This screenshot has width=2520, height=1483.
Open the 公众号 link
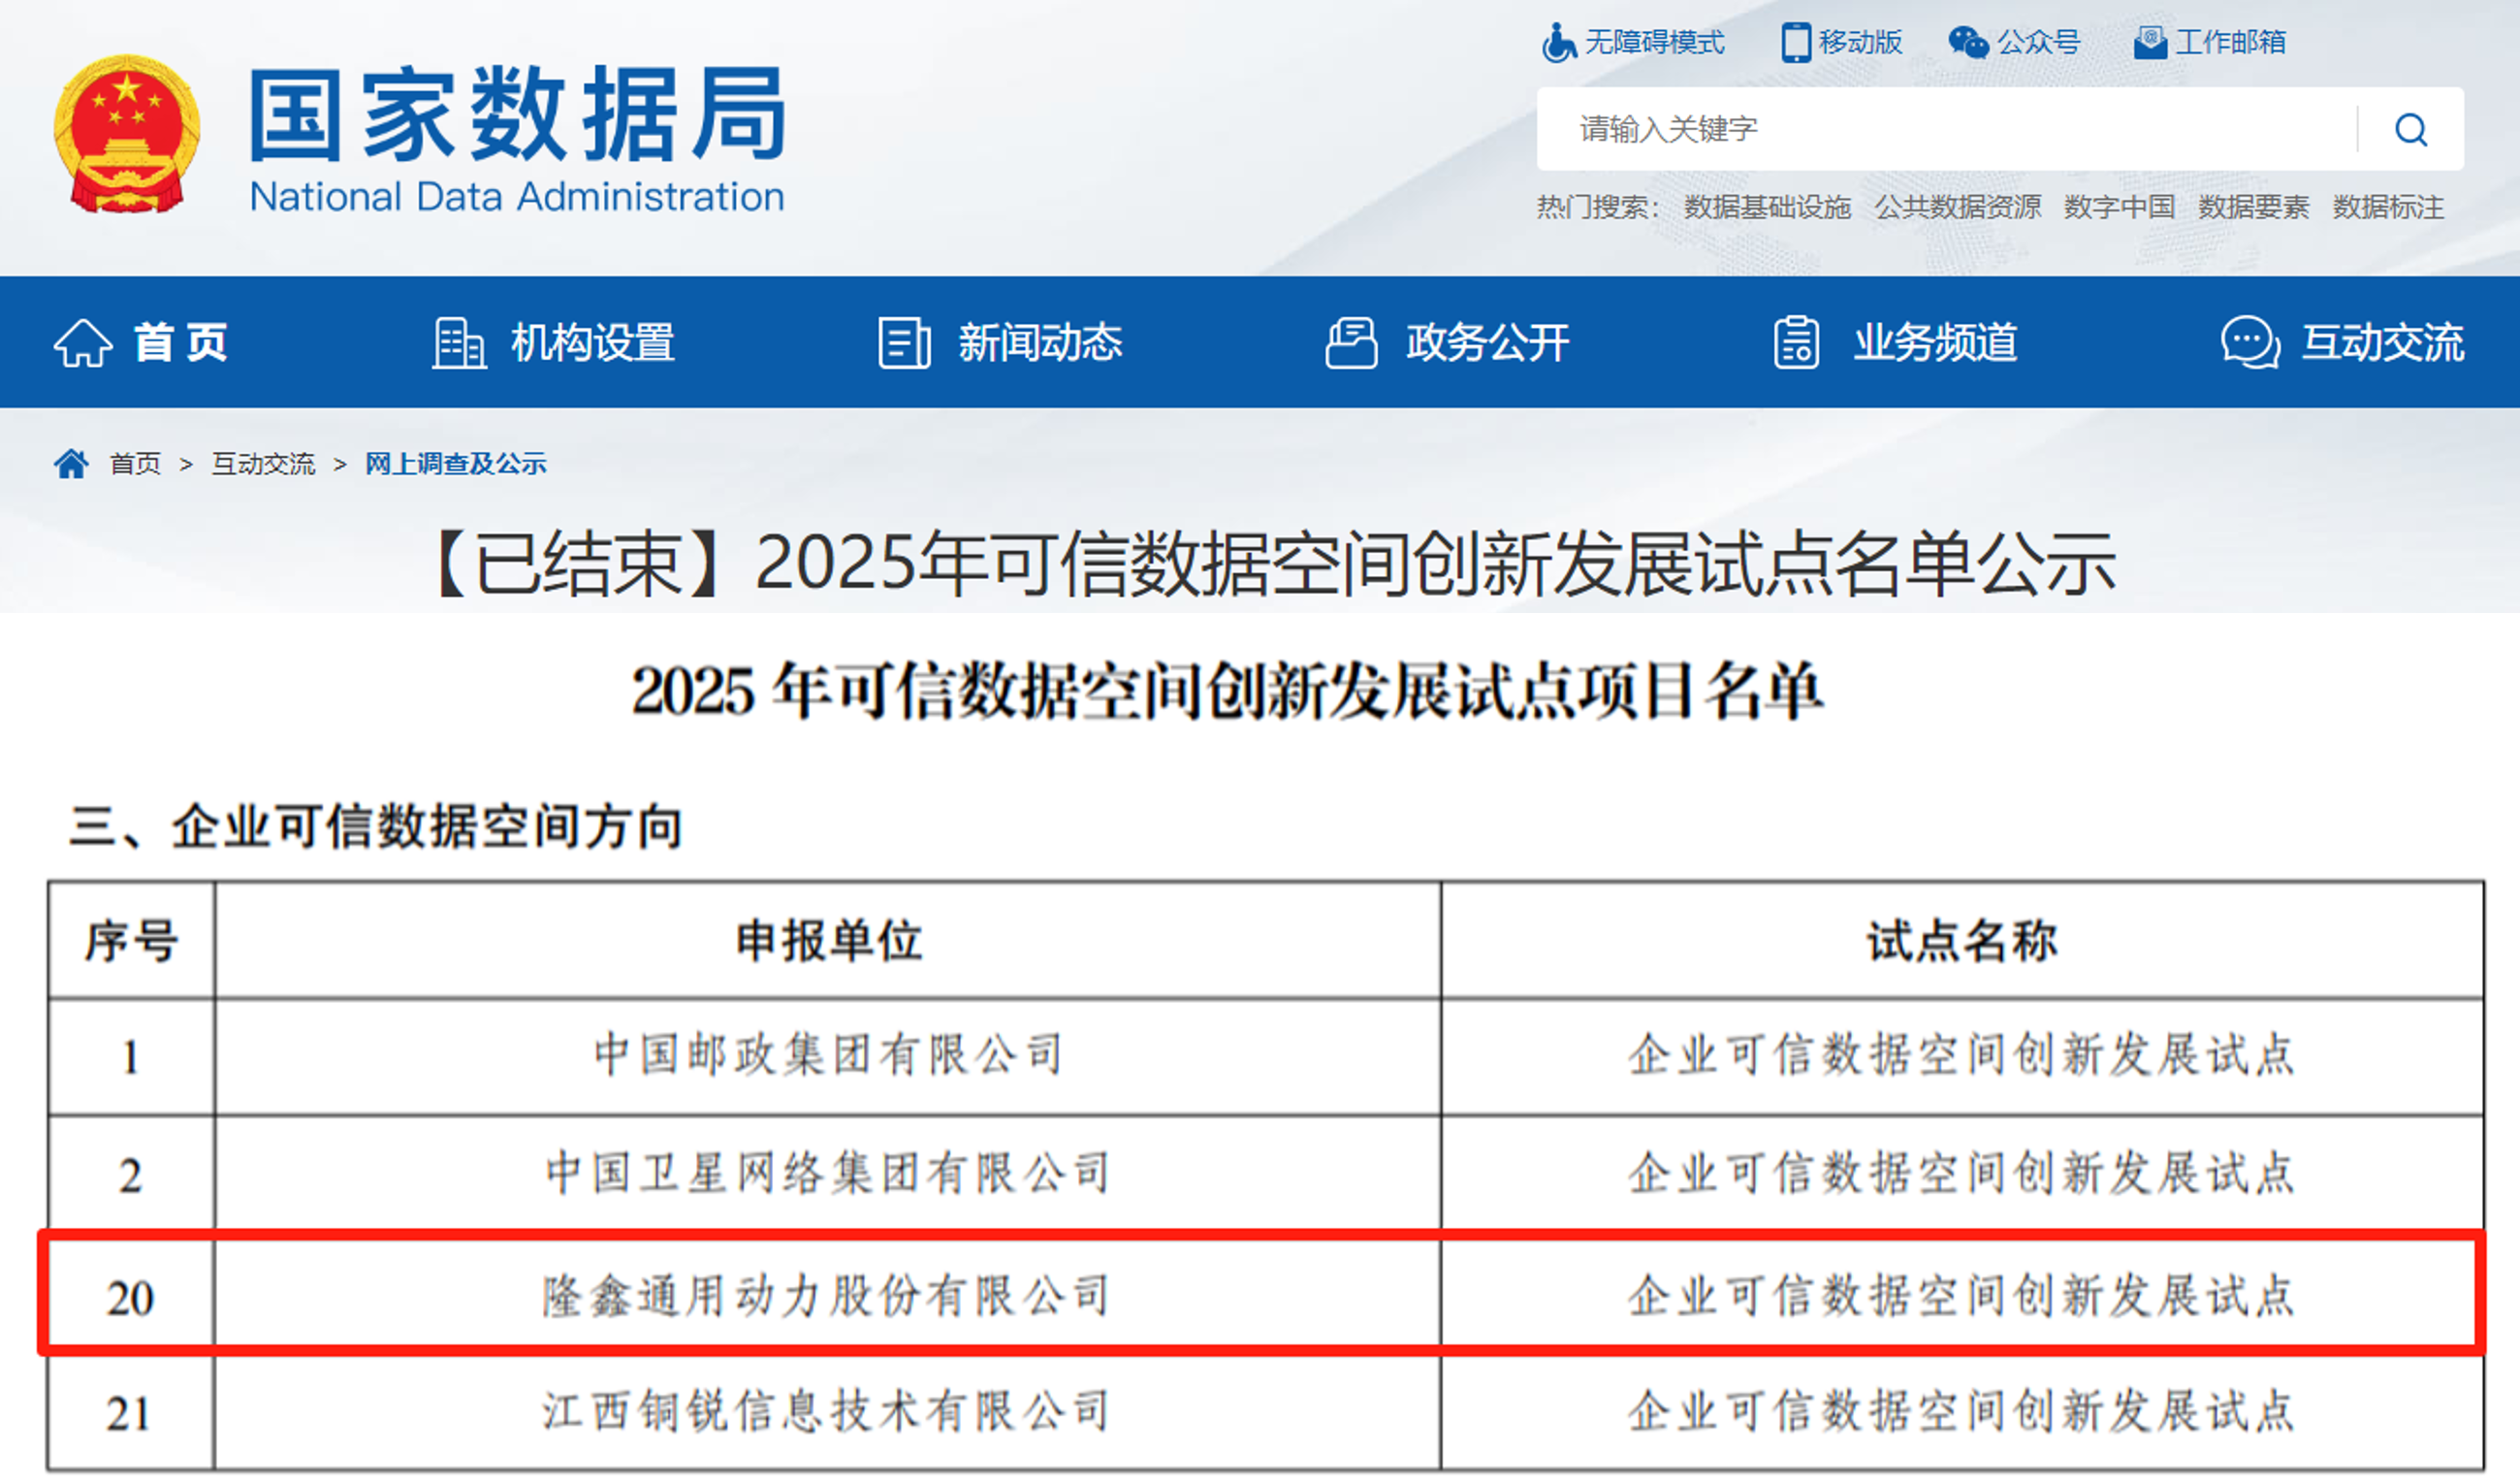coord(2038,42)
